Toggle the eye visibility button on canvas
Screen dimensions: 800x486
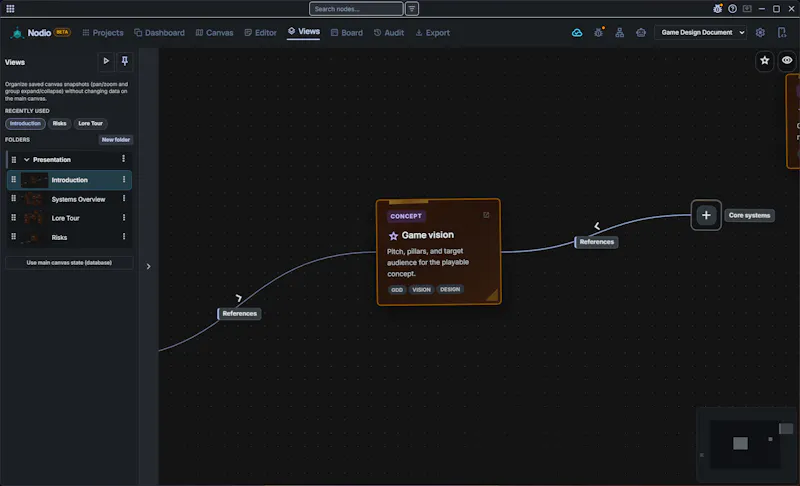click(x=787, y=61)
